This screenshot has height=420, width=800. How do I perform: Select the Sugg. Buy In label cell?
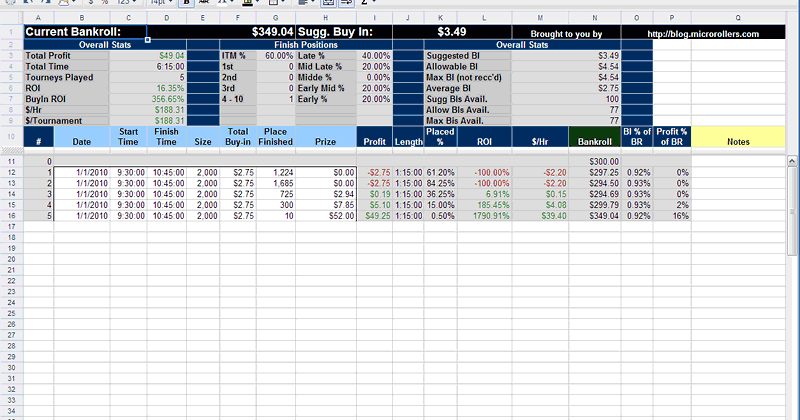tap(344, 32)
